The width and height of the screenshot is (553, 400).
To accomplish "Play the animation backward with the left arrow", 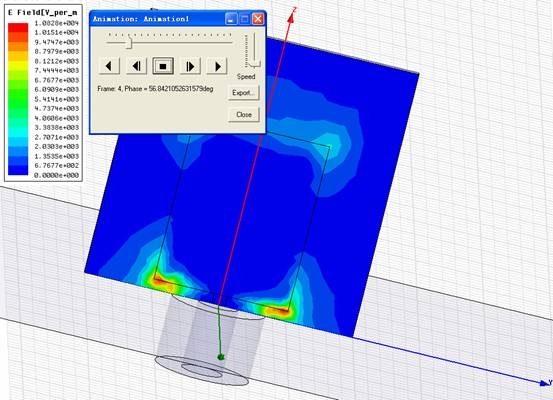I will [x=109, y=66].
